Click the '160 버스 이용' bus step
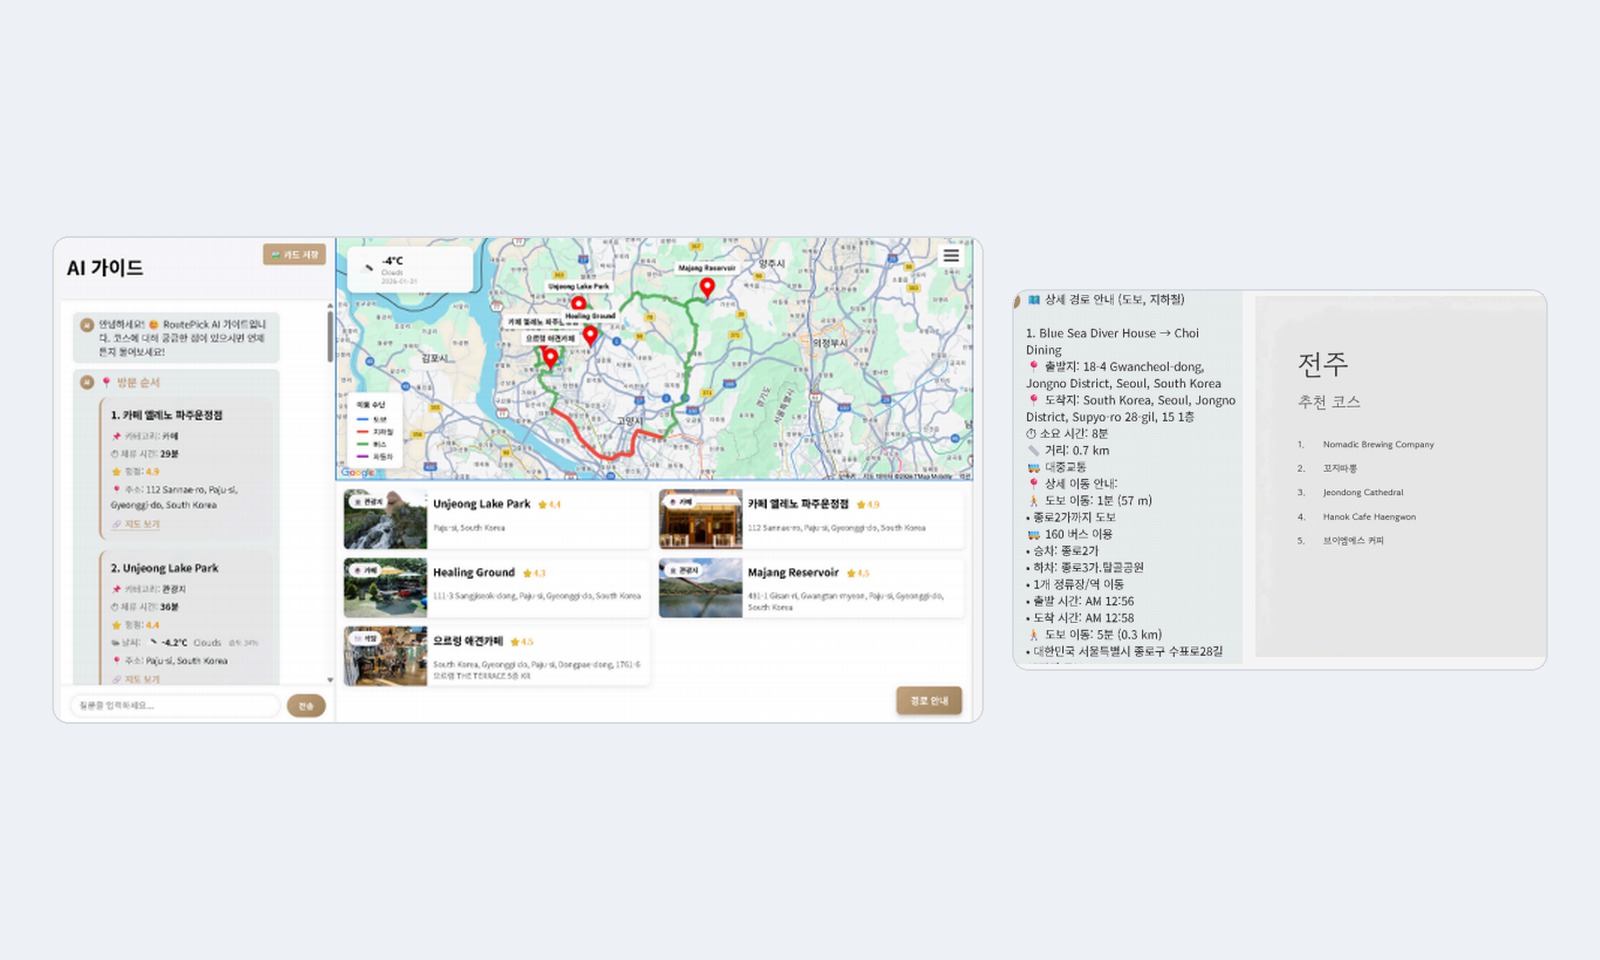 (1079, 534)
